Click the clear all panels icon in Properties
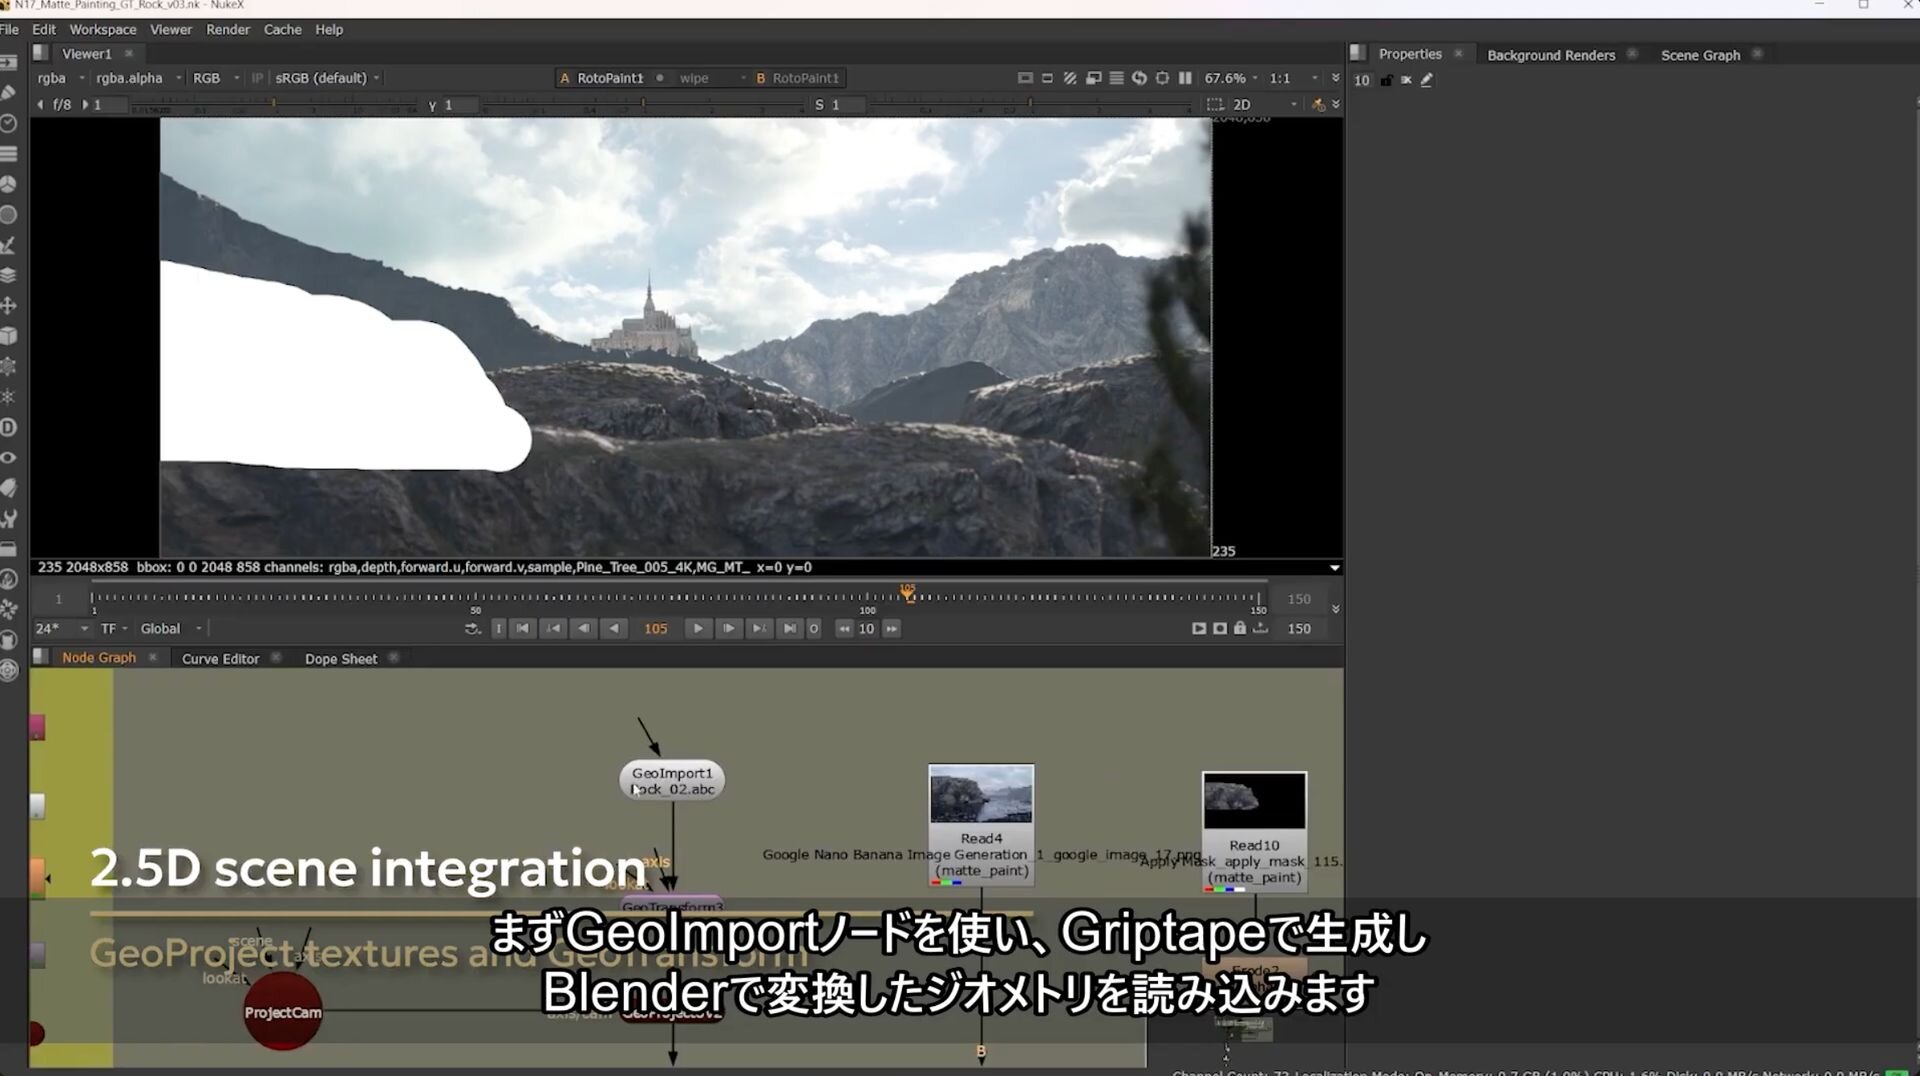 pos(1406,80)
